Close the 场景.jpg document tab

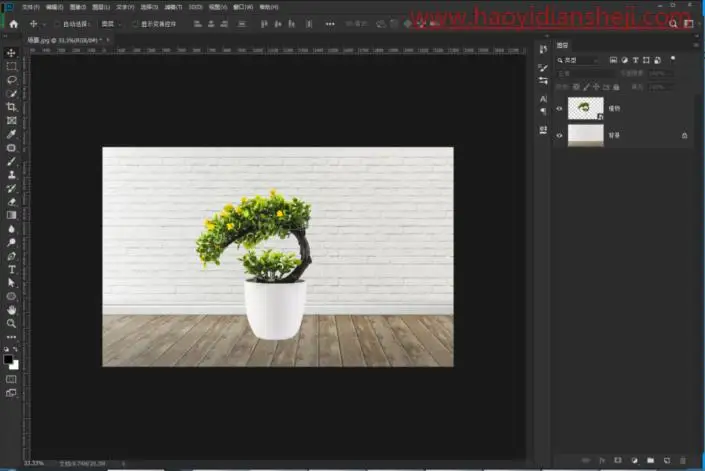(x=108, y=40)
